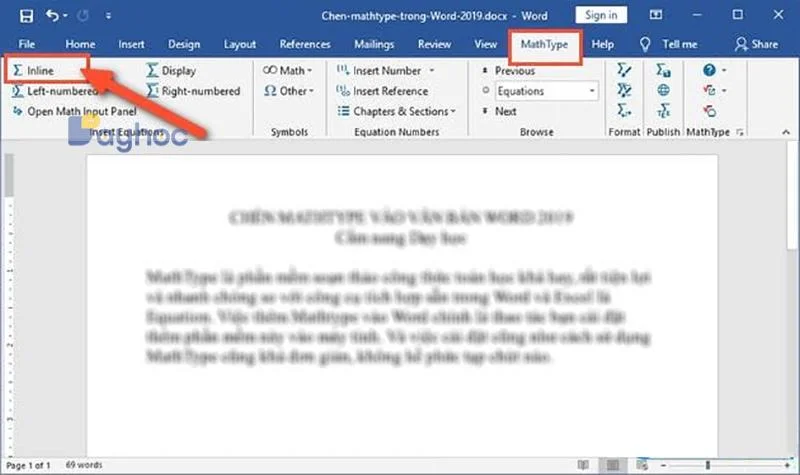The image size is (800, 475).
Task: Click Insert Reference button
Action: 382,91
